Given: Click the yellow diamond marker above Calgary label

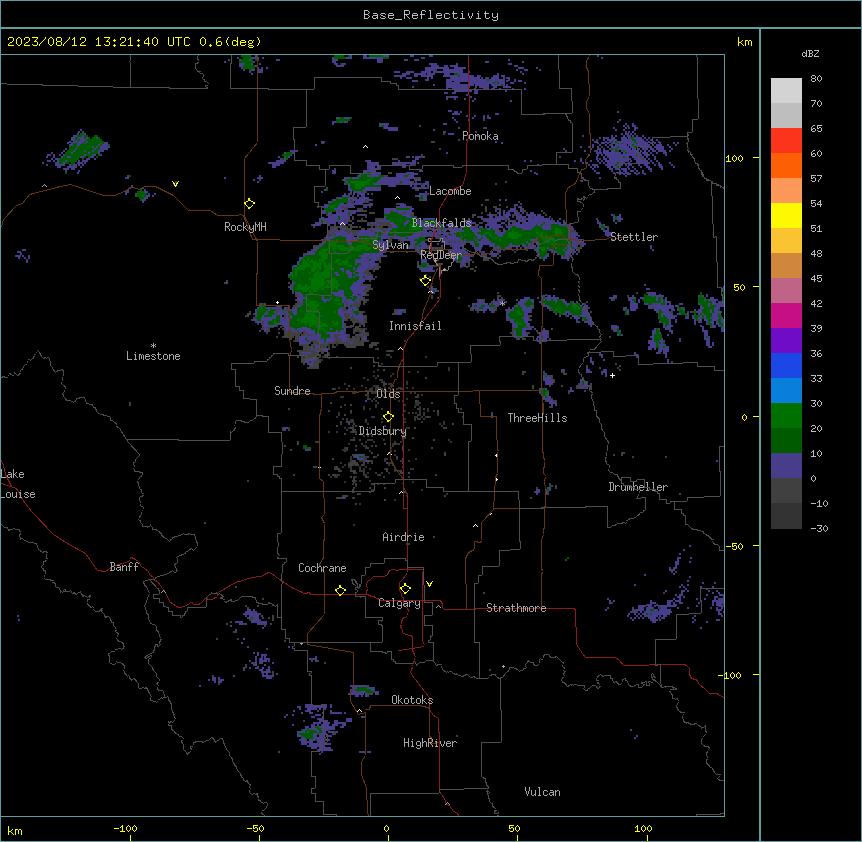Looking at the screenshot, I should click(405, 589).
